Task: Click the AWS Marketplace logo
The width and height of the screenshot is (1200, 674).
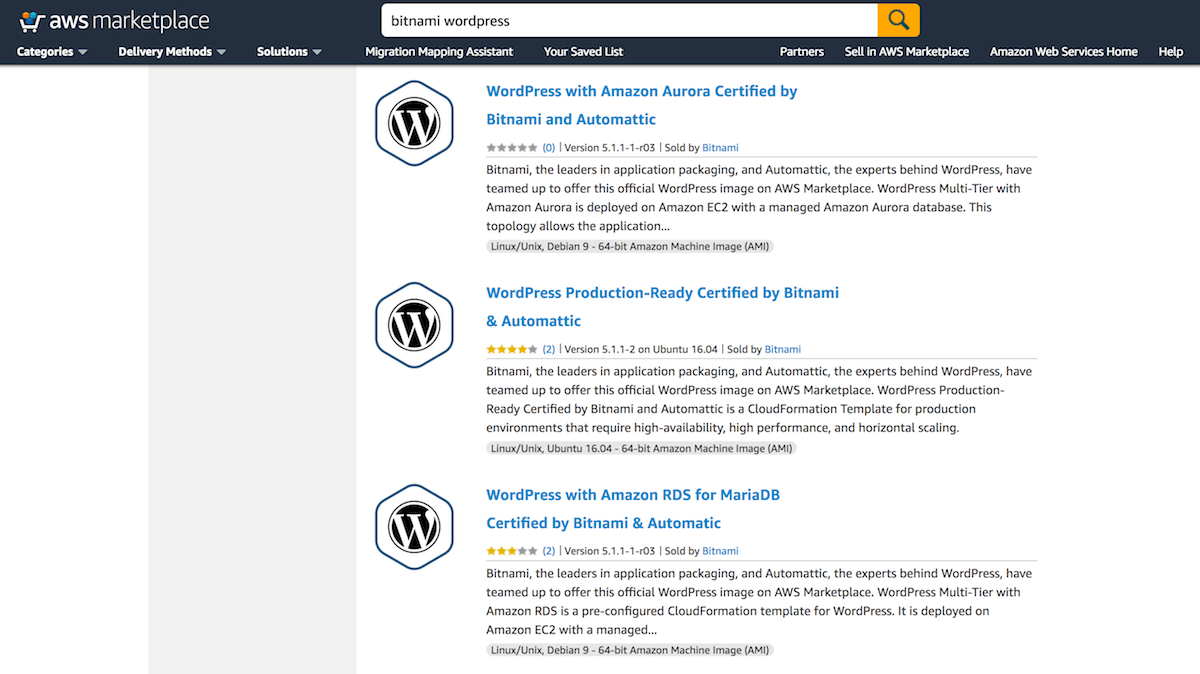Action: point(114,21)
